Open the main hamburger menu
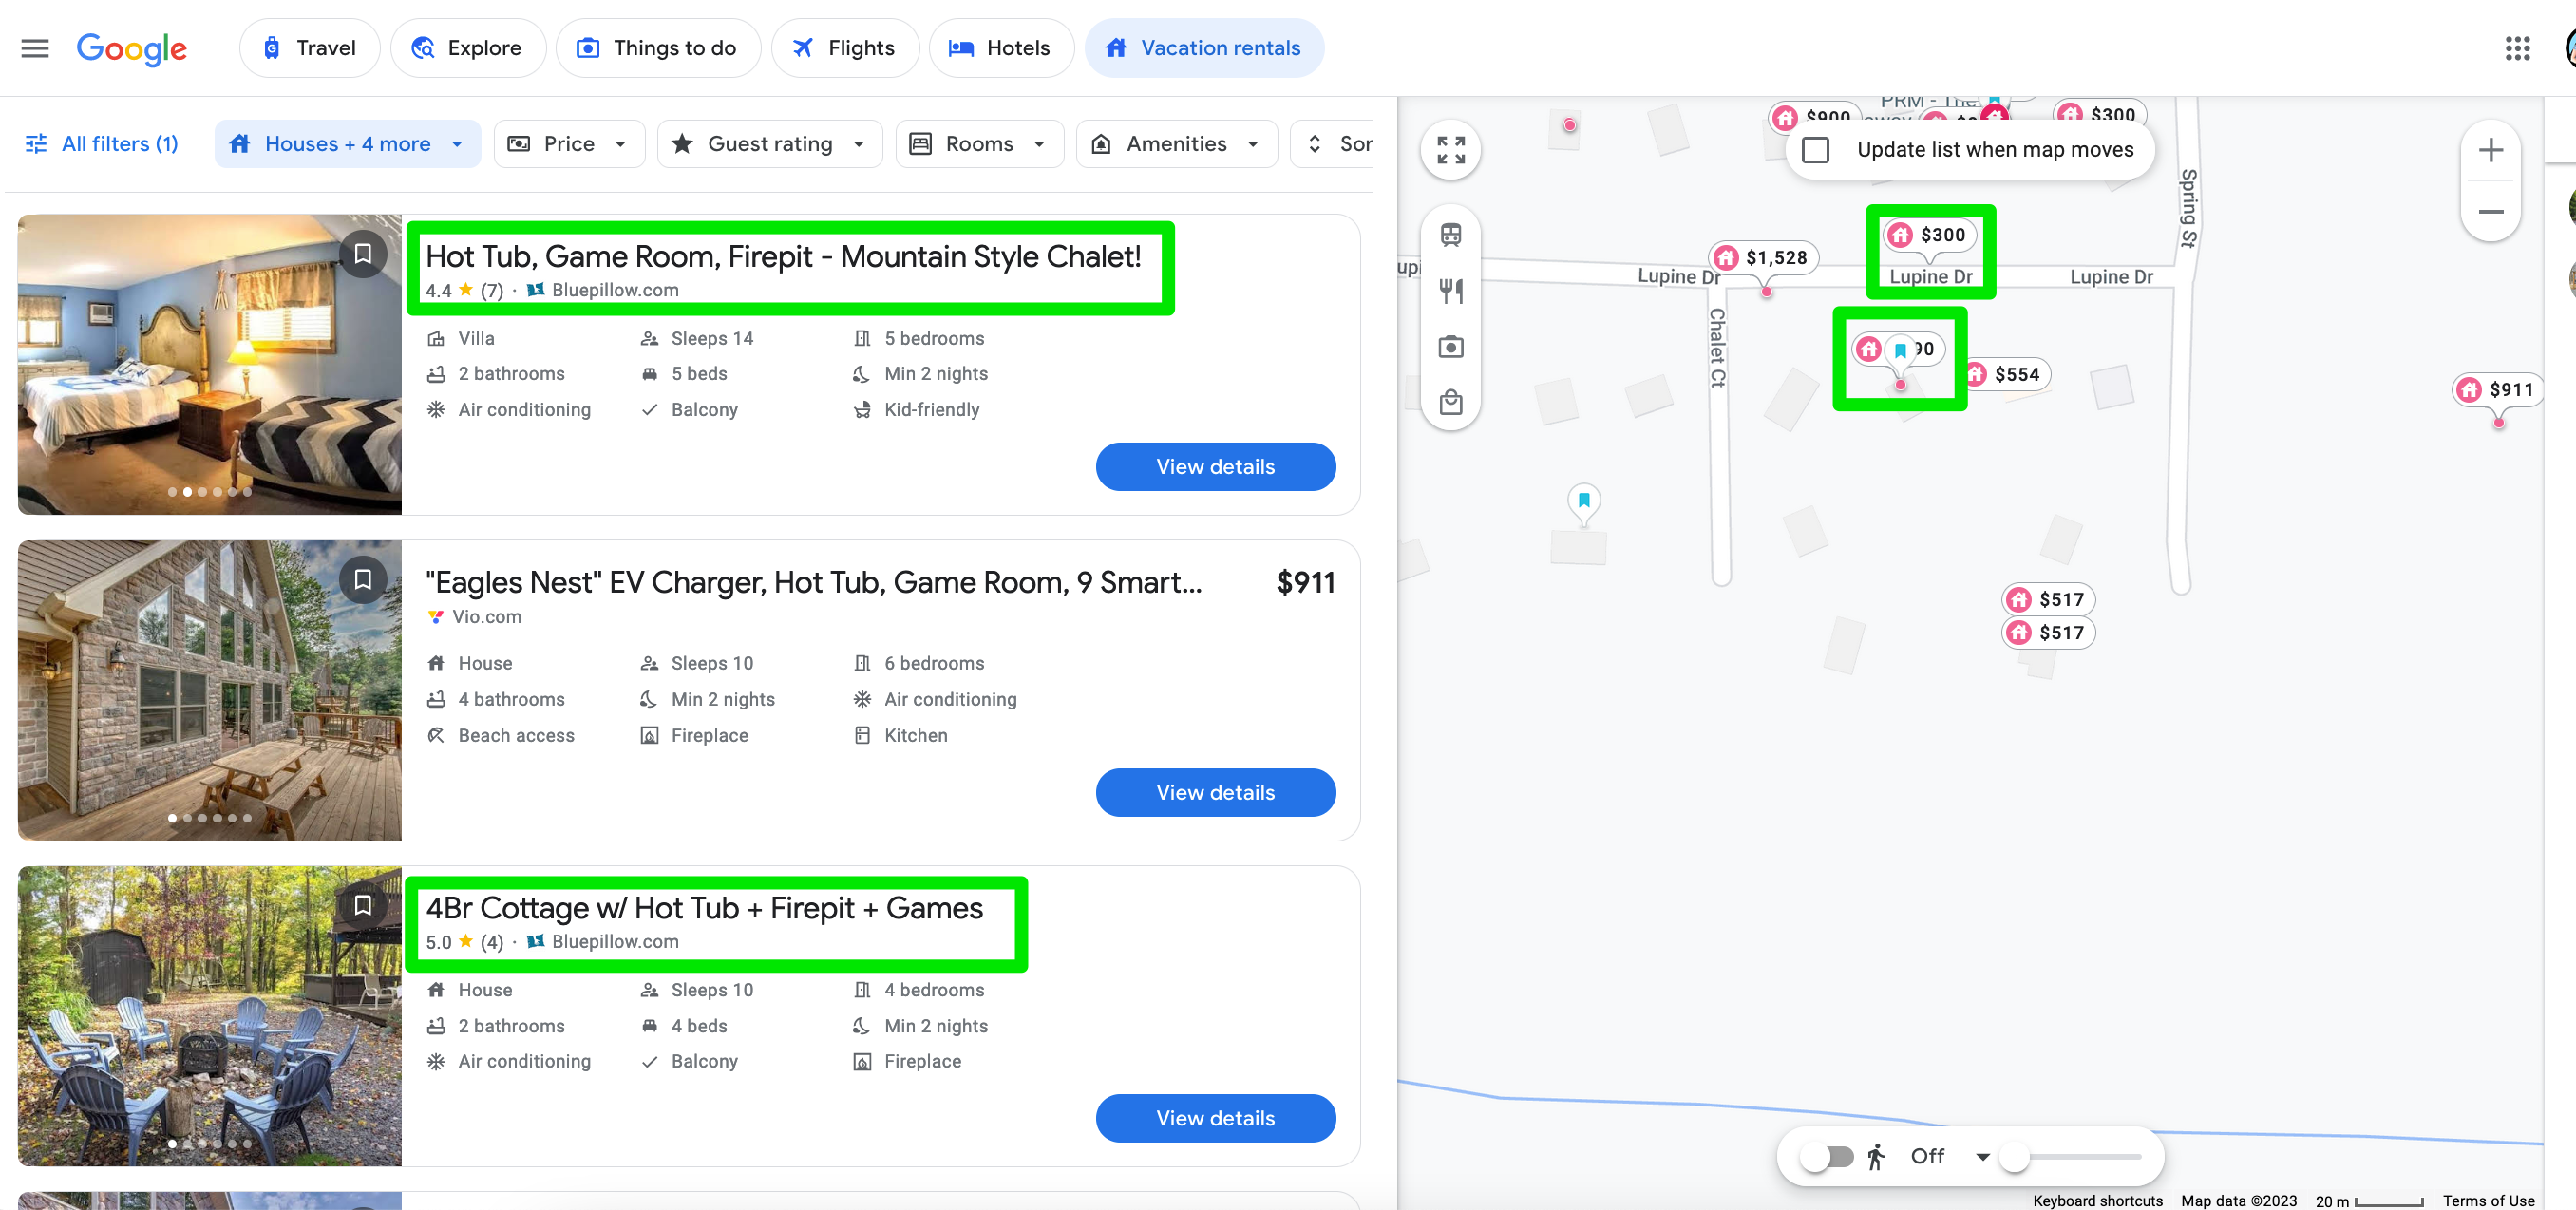 click(35, 48)
